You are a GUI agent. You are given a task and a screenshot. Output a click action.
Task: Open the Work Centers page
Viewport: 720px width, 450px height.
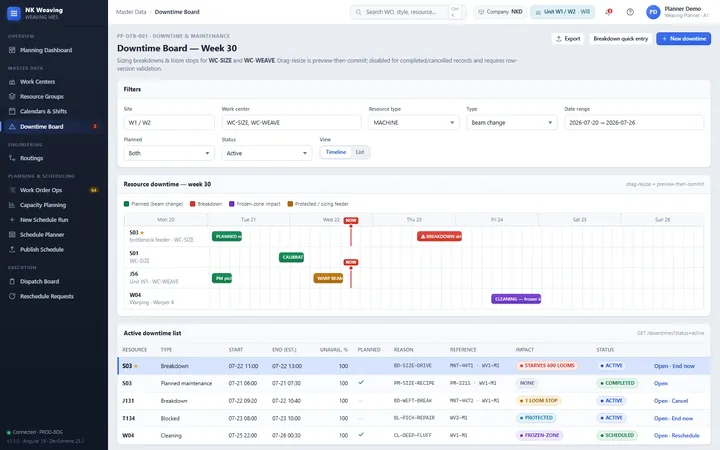coord(37,82)
